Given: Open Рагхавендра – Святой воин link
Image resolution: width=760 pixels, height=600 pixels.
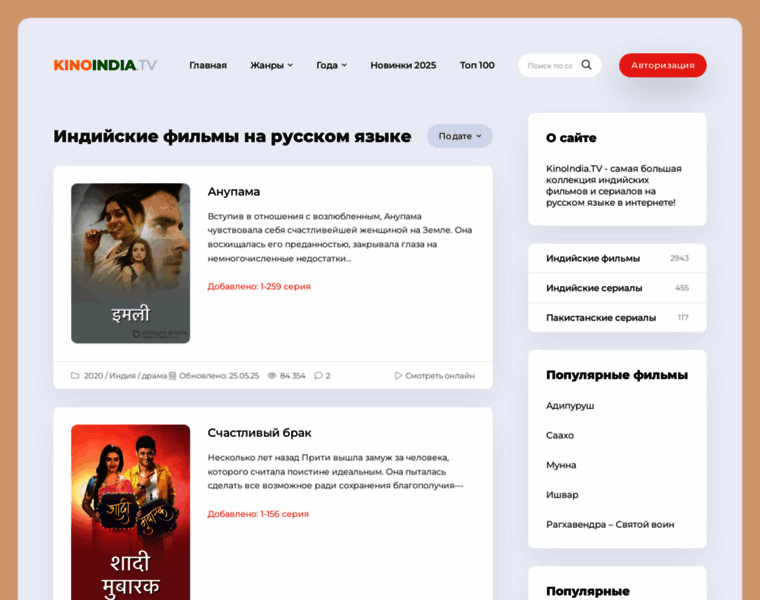Looking at the screenshot, I should 610,524.
